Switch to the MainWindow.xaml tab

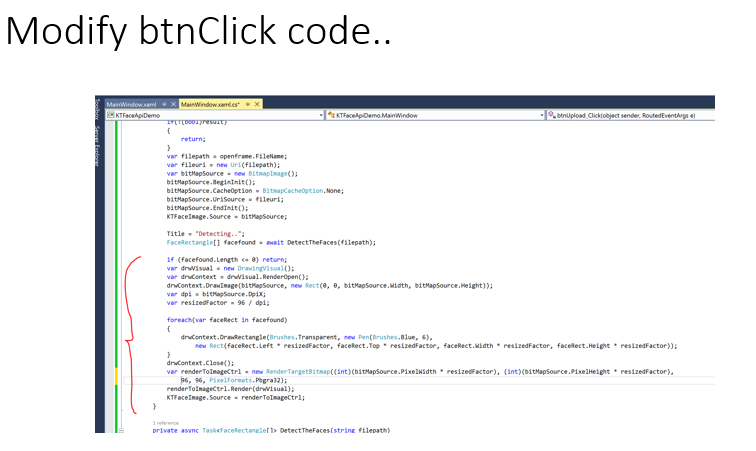click(x=130, y=104)
